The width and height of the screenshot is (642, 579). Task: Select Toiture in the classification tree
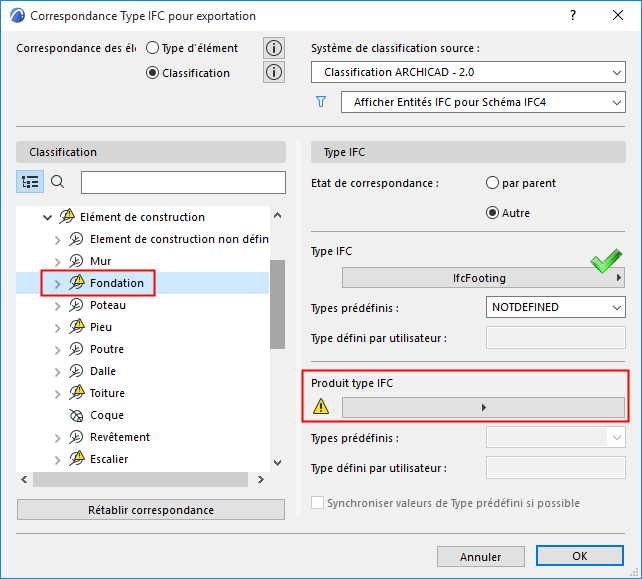(107, 393)
